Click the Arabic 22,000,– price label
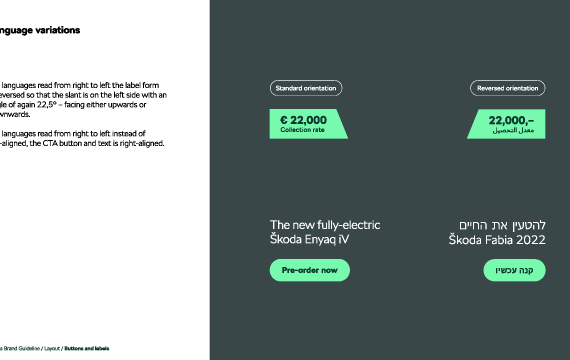The image size is (570, 360). 506,124
